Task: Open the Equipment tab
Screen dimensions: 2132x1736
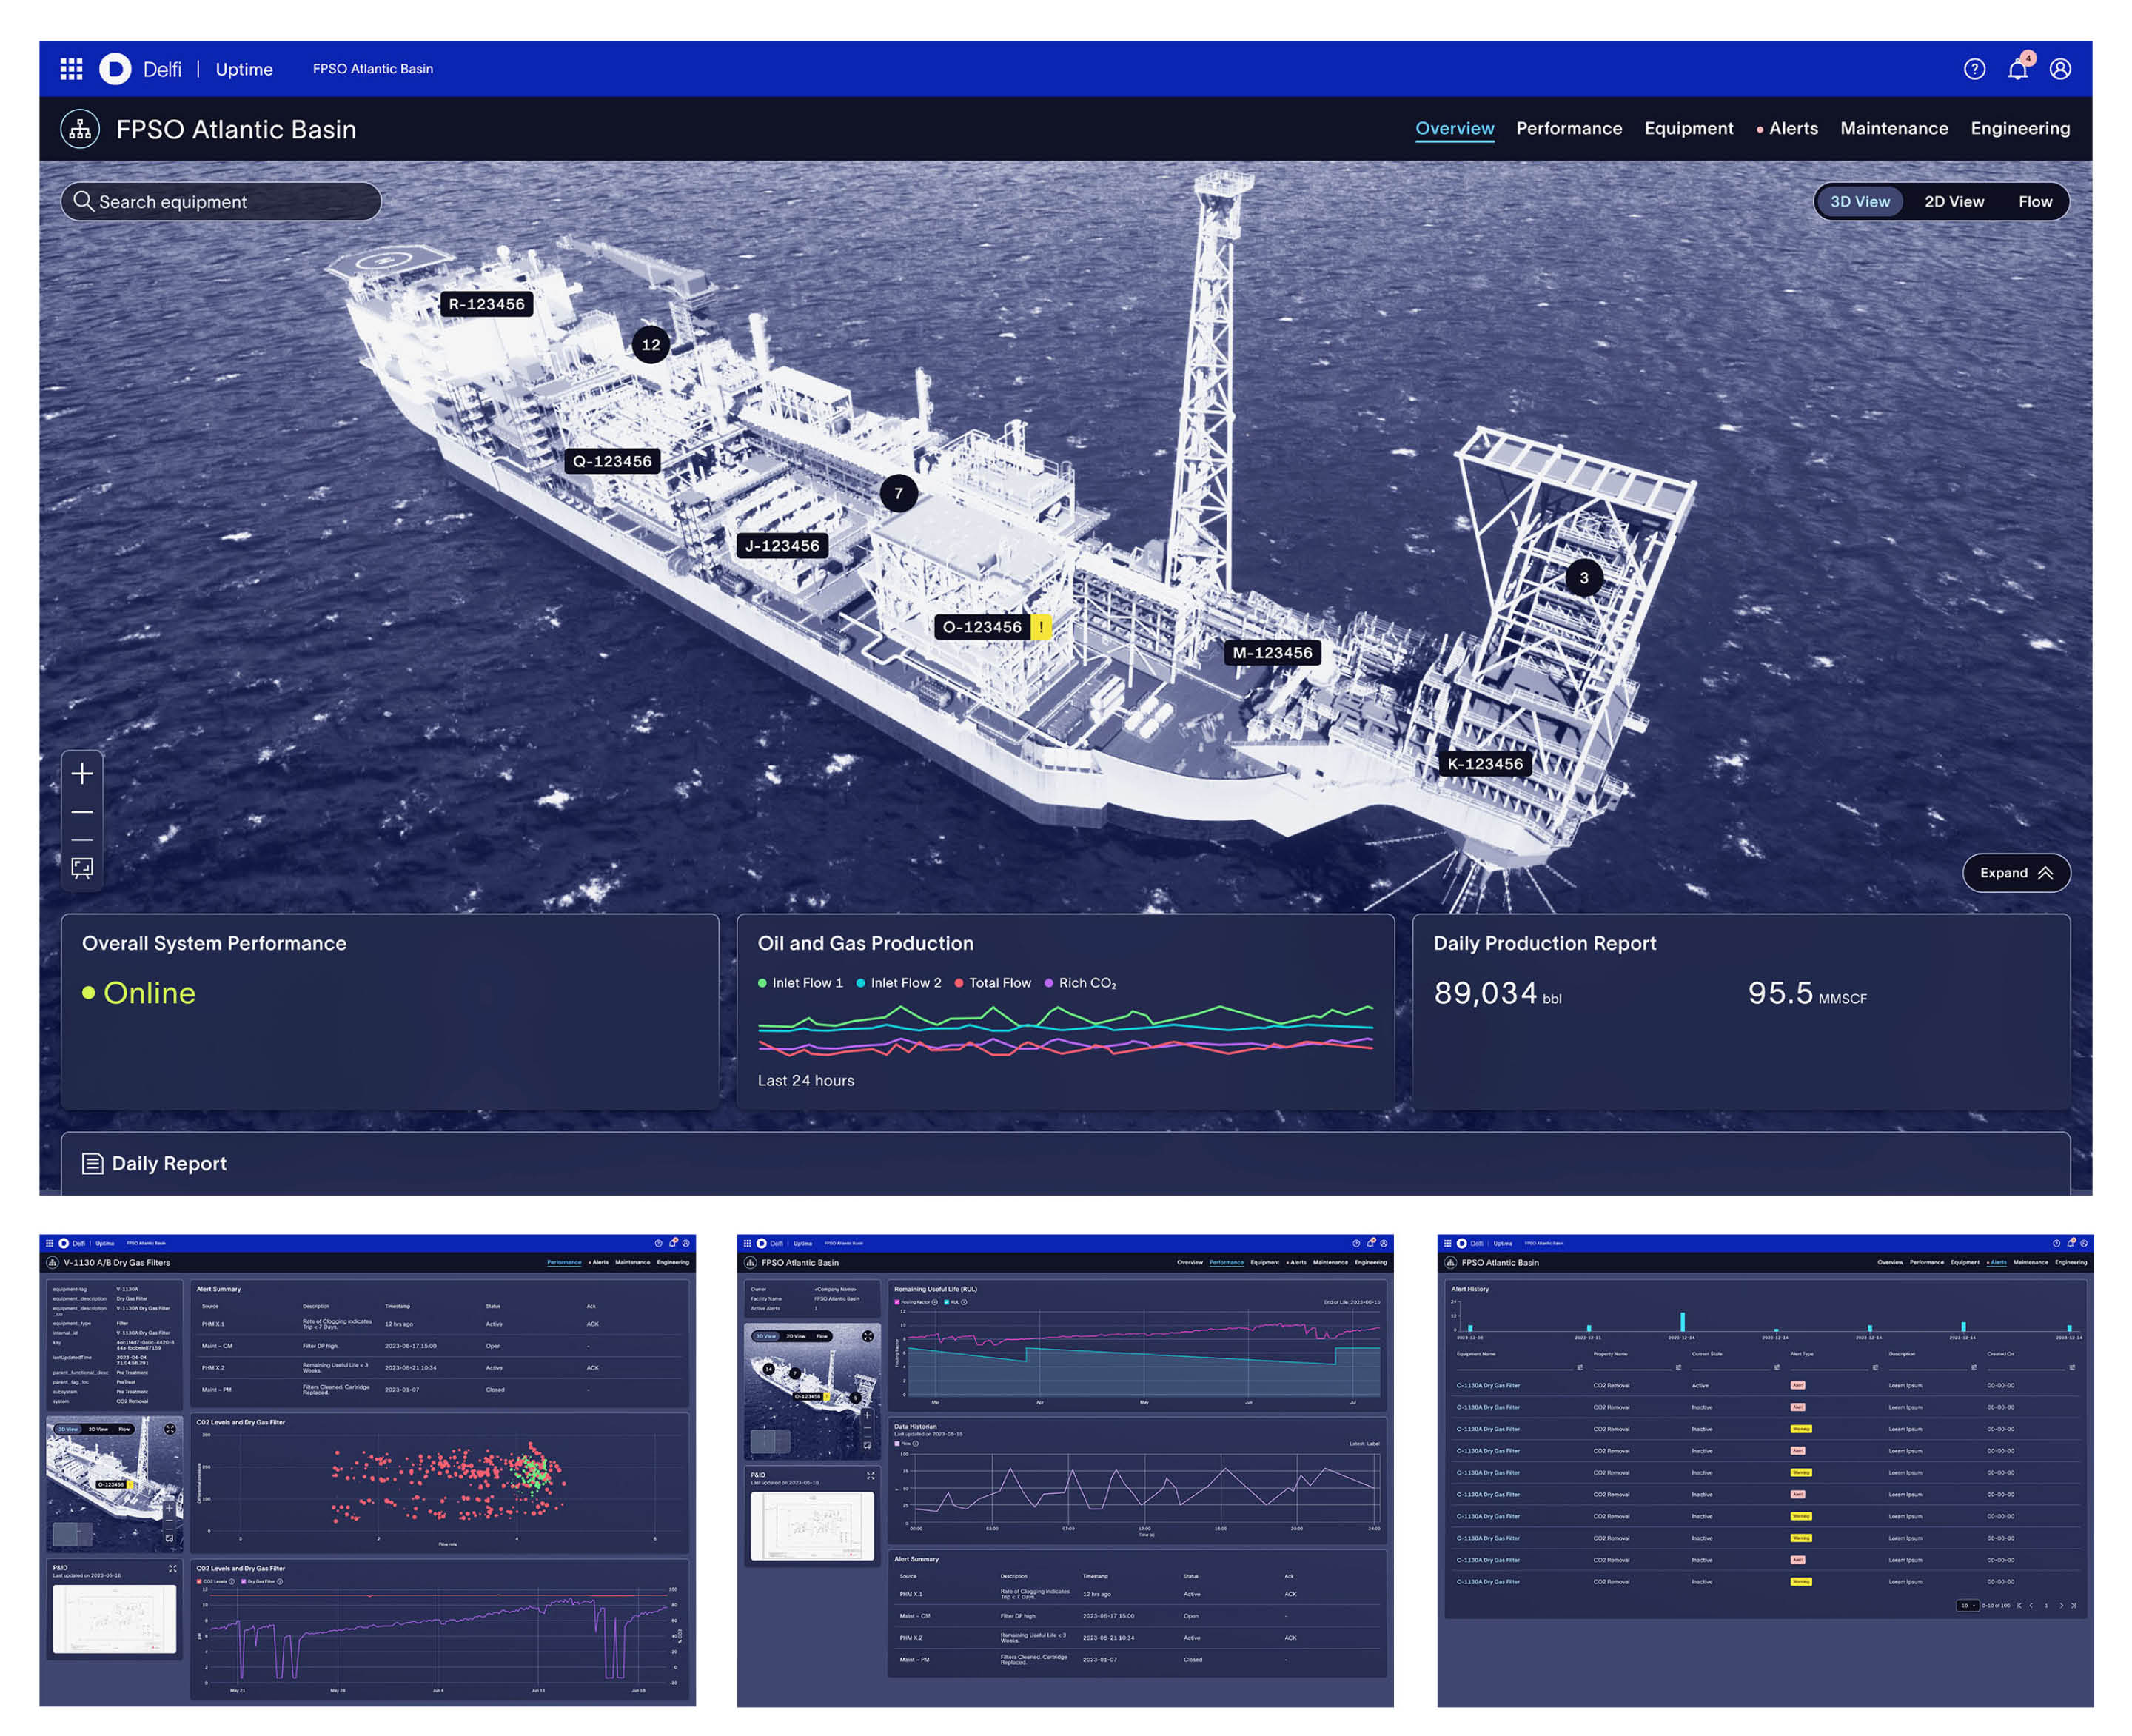Action: tap(1689, 128)
